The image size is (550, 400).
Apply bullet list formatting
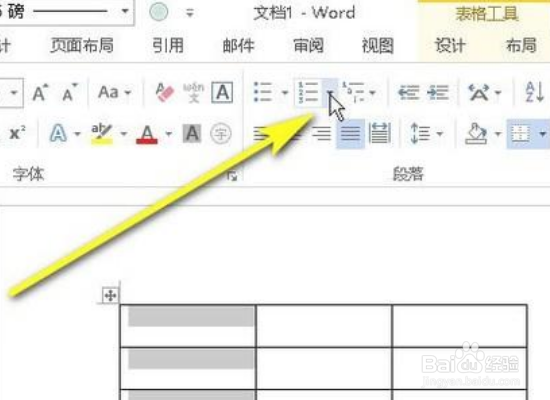263,93
